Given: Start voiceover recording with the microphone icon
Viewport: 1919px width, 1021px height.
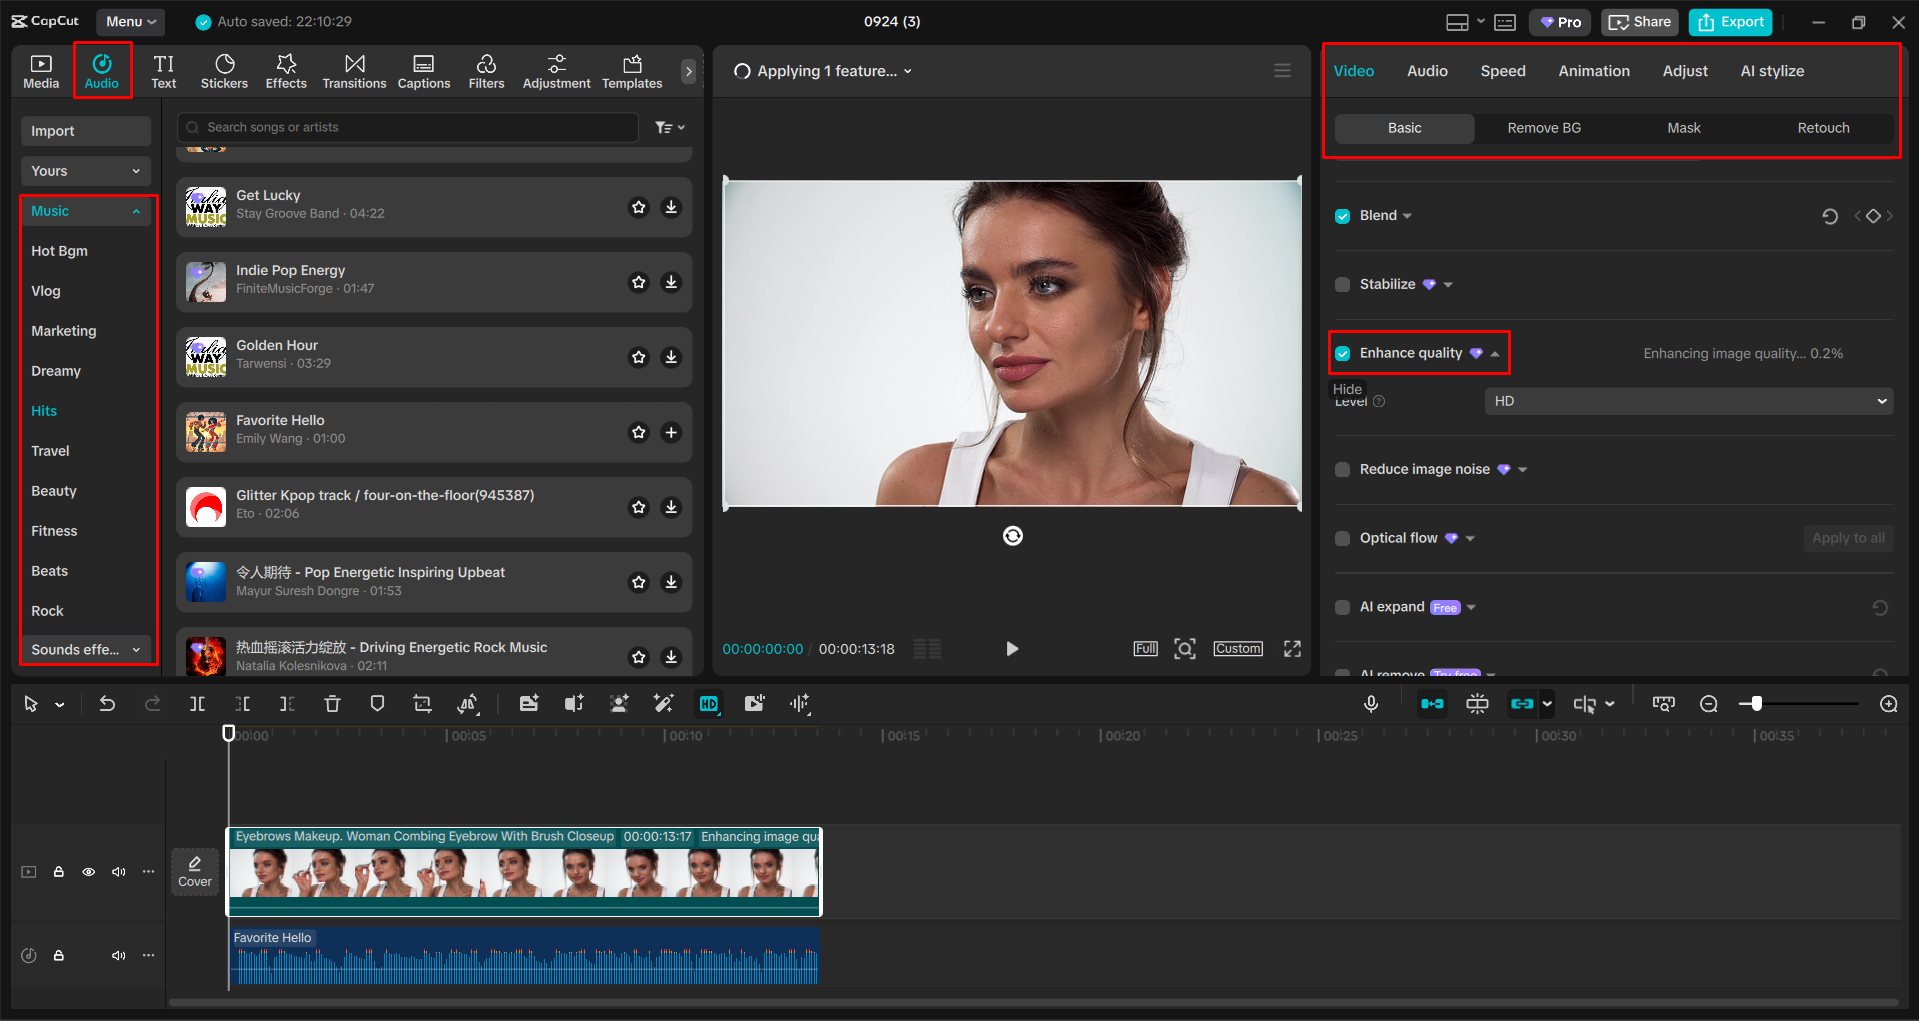Looking at the screenshot, I should pos(1371,703).
